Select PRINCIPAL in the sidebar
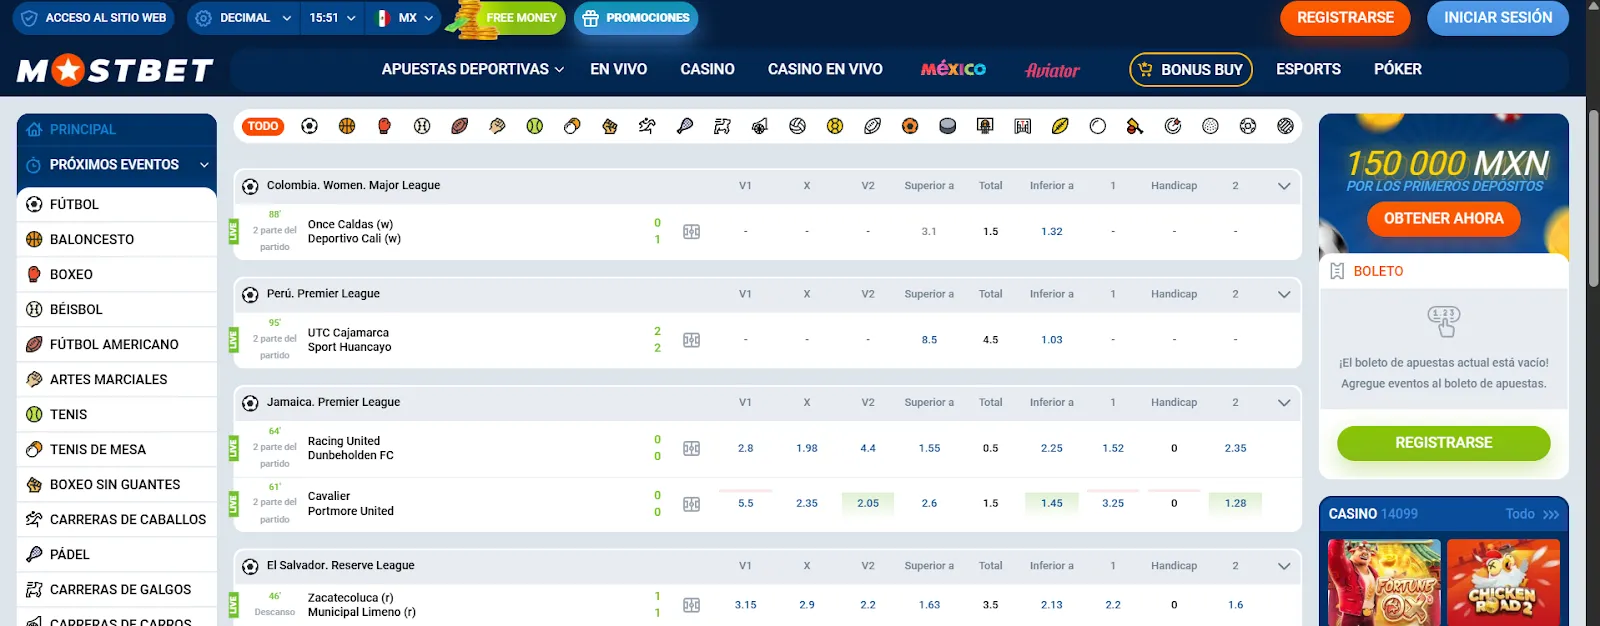The image size is (1600, 626). click(x=117, y=130)
